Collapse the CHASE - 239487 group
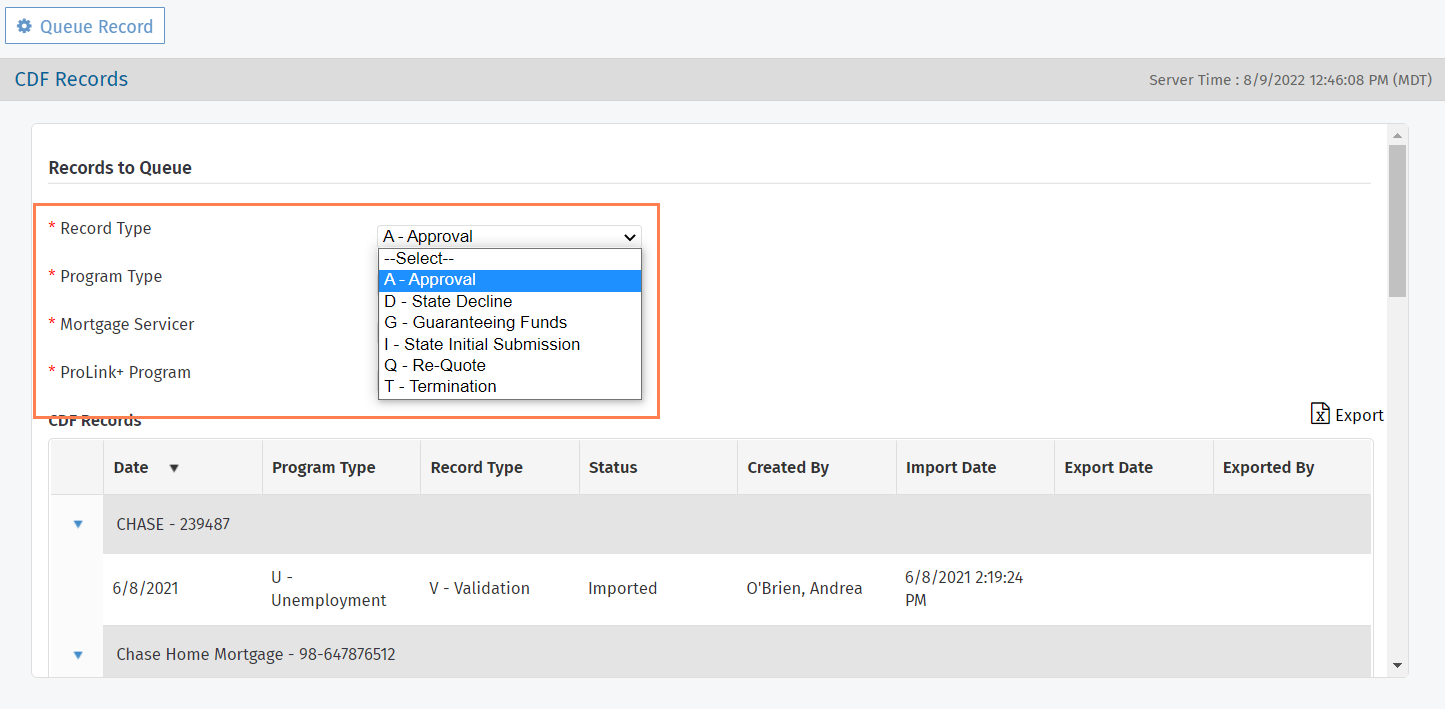Viewport: 1445px width, 709px height. pyautogui.click(x=78, y=524)
